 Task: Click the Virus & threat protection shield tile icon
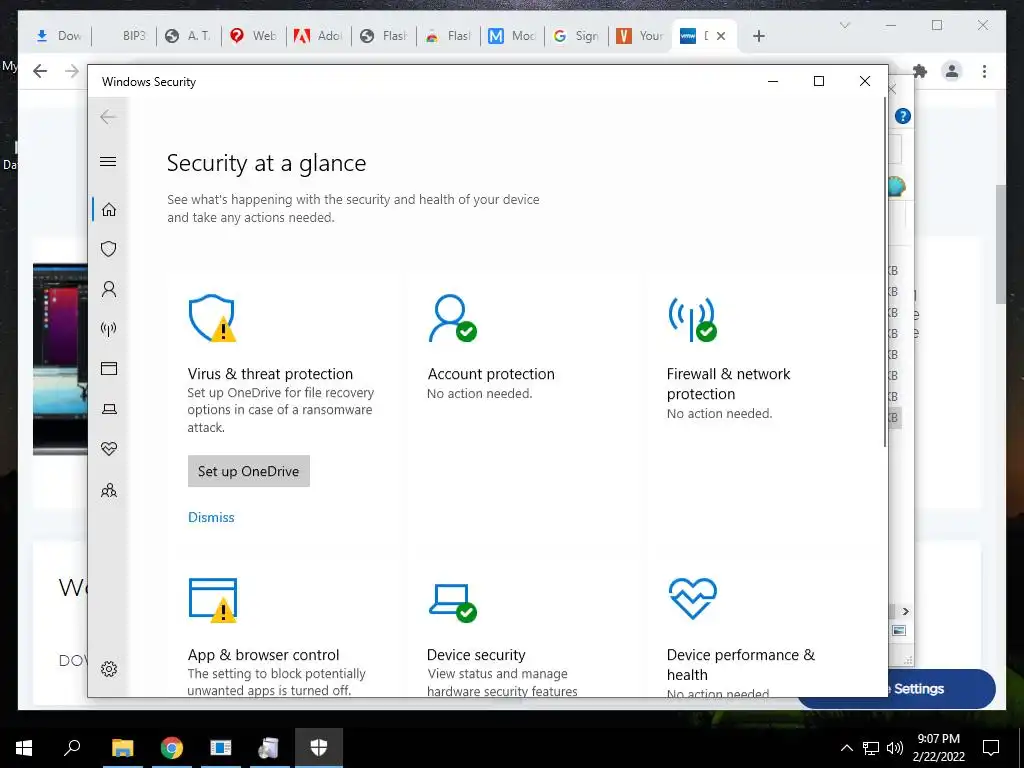(212, 318)
